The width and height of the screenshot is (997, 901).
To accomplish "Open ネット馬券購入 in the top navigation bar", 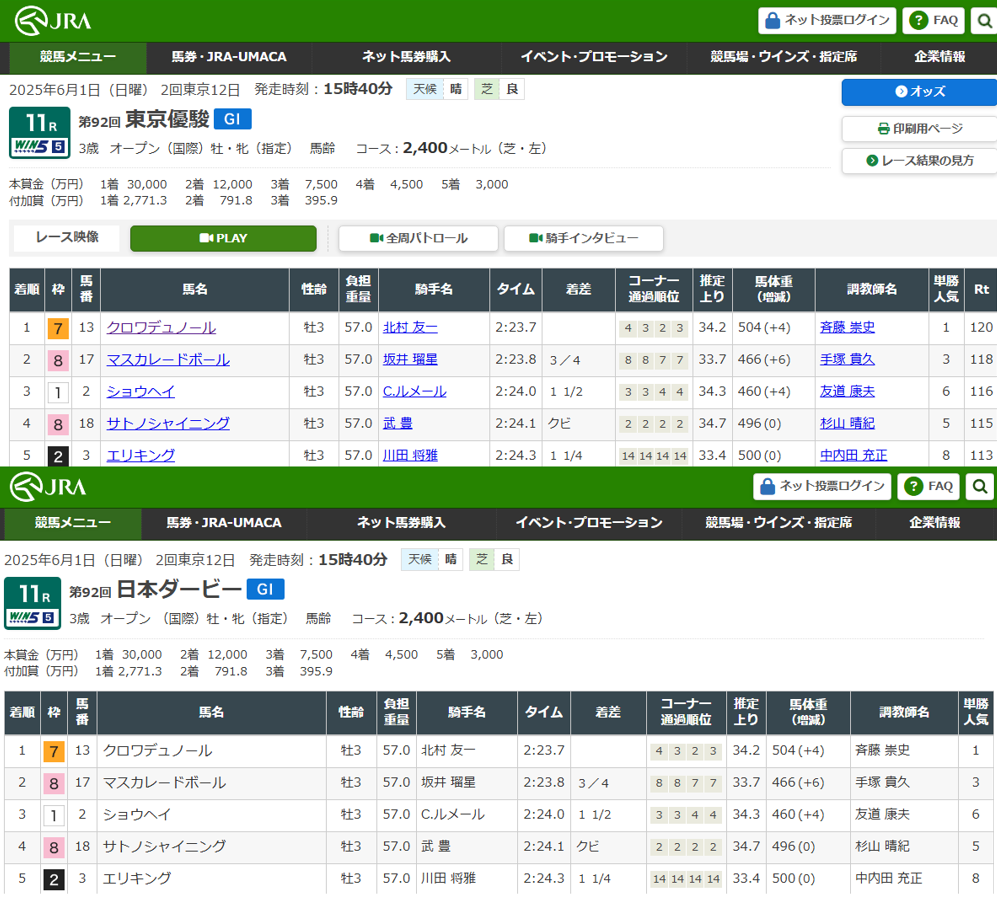I will pos(406,57).
